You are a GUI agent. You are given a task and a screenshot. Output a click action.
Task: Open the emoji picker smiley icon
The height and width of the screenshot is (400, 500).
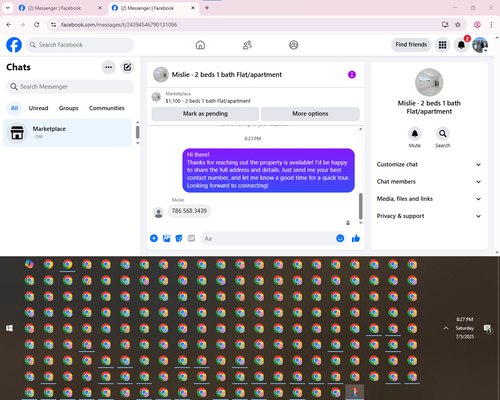point(340,238)
